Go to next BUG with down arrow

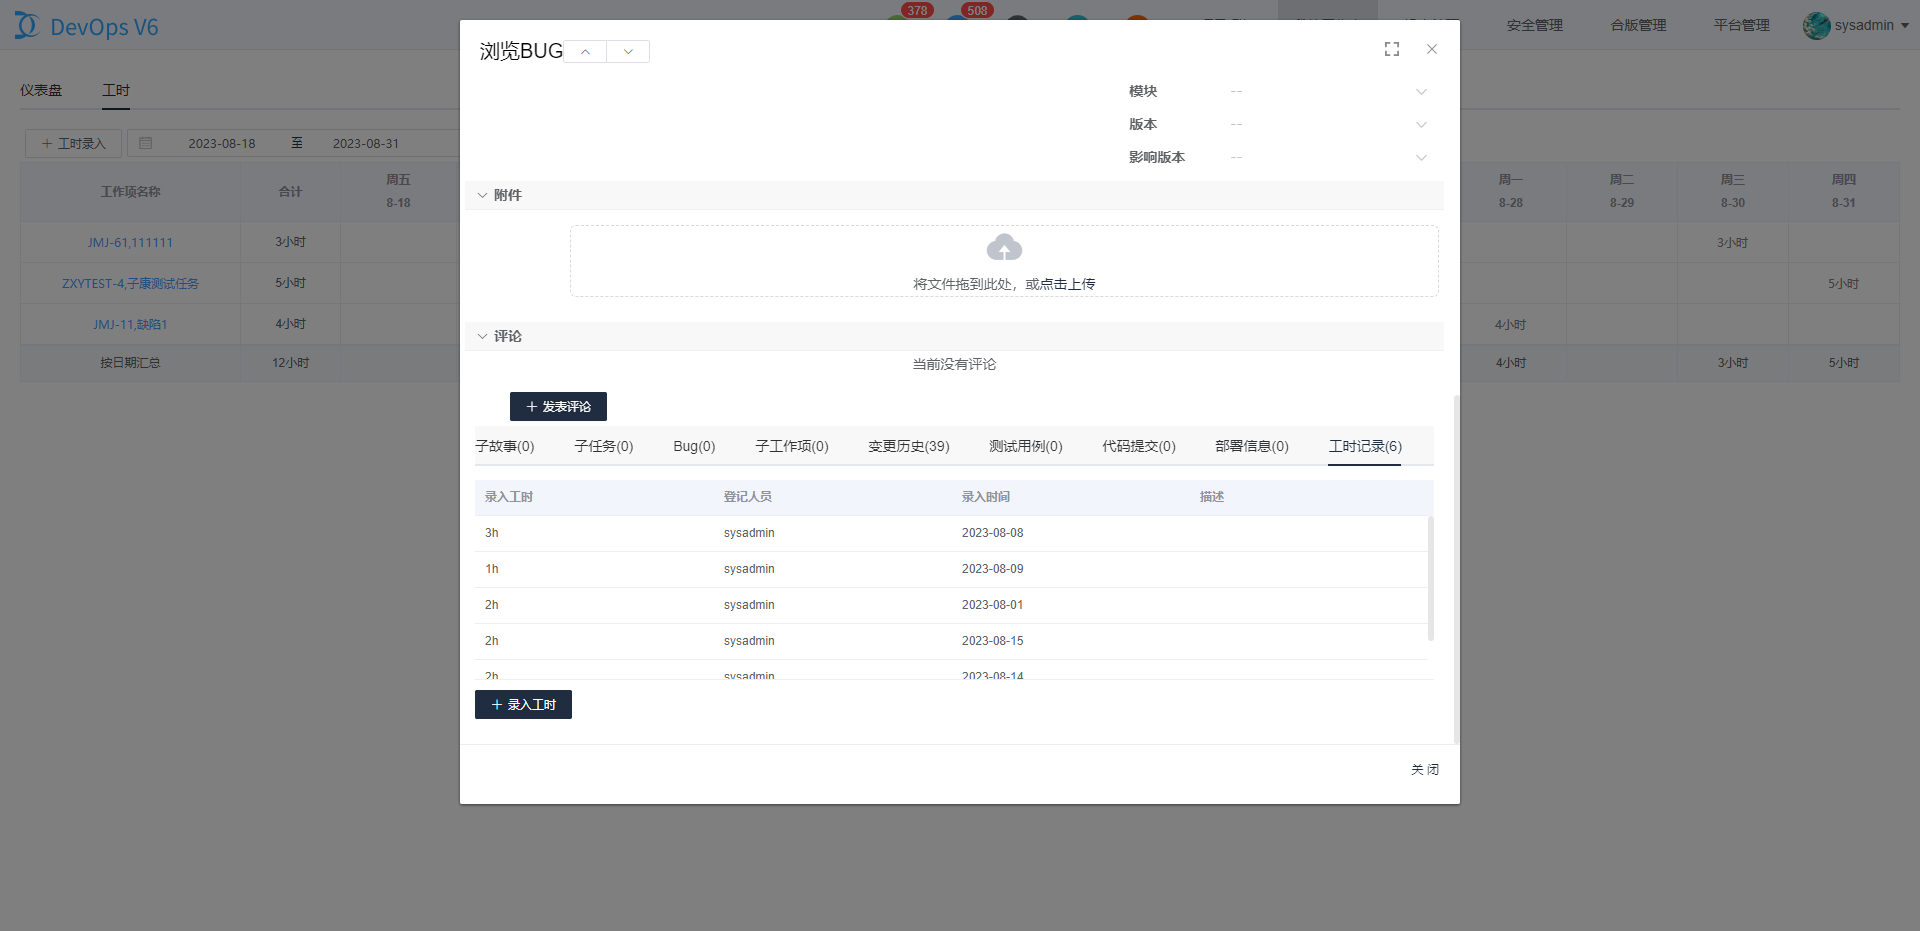pos(628,52)
